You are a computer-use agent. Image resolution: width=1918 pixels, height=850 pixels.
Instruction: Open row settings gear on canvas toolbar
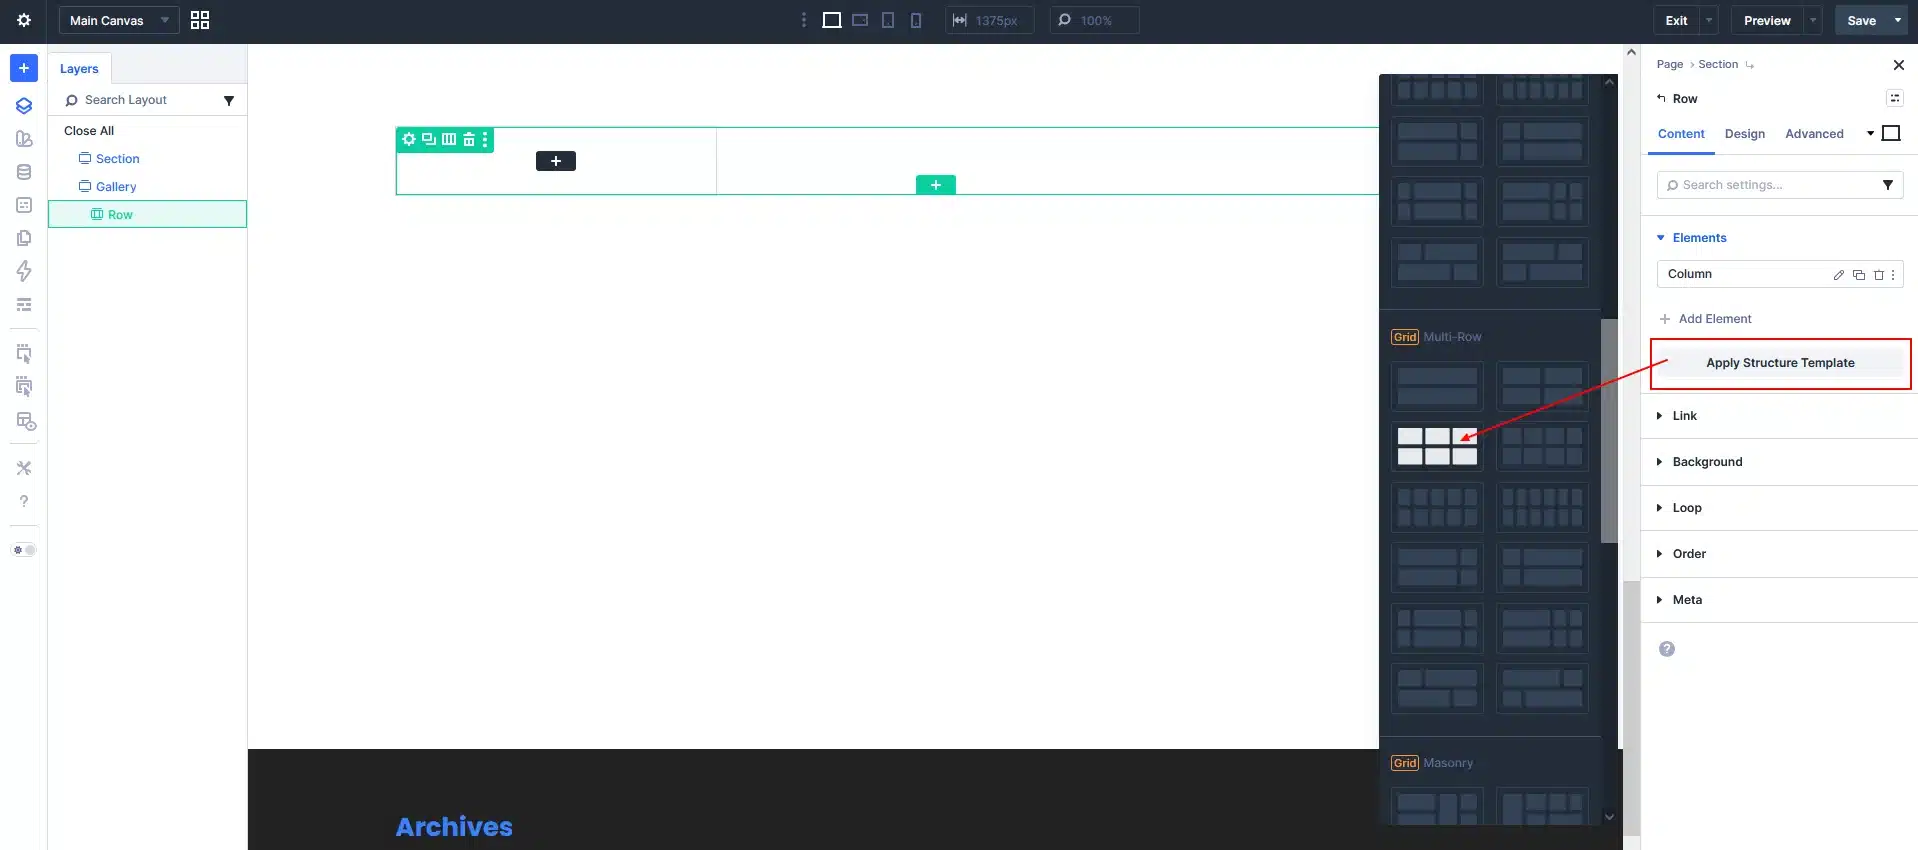pos(409,139)
